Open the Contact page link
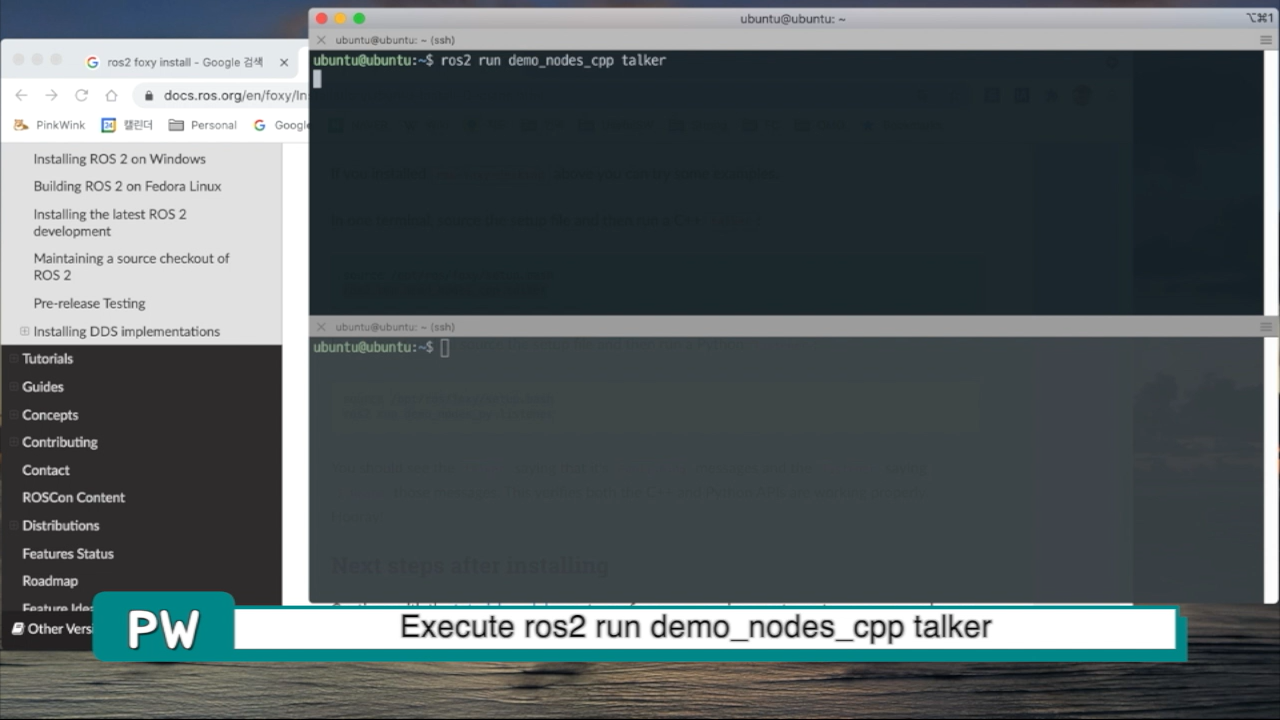 click(46, 470)
